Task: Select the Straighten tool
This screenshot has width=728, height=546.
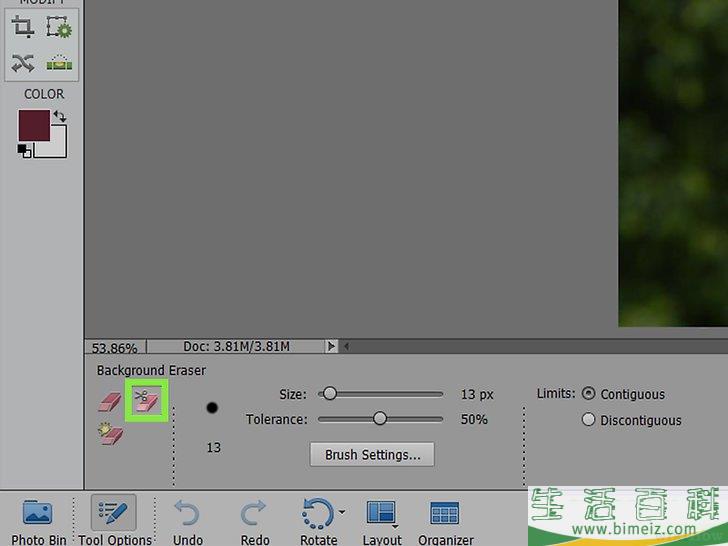Action: tap(59, 63)
